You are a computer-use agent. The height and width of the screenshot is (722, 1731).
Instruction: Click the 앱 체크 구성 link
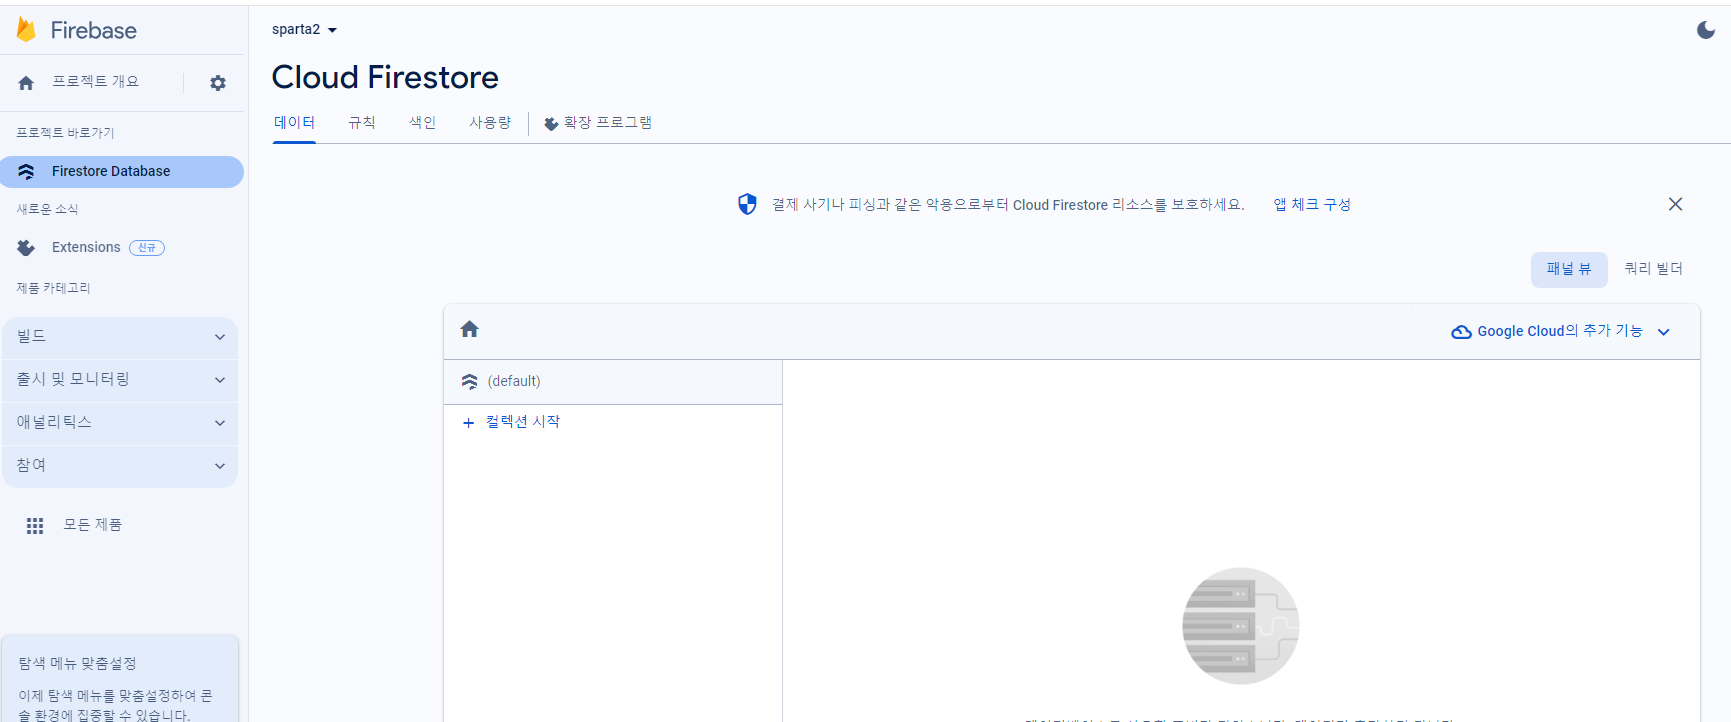1312,205
